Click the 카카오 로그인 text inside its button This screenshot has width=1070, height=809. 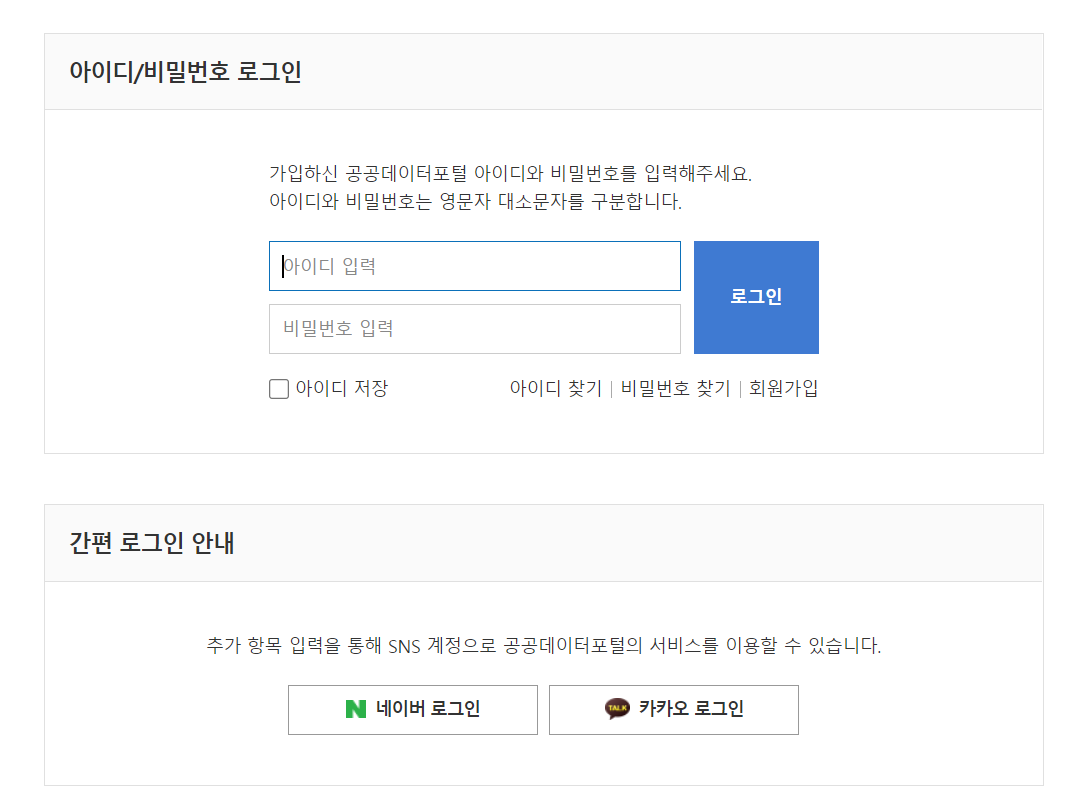[x=691, y=709]
